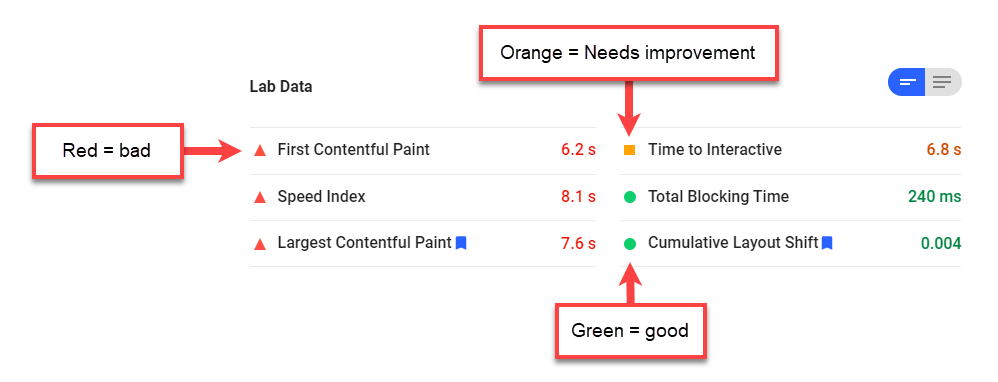The image size is (998, 382).
Task: Click the 240 ms blocking time value
Action: point(934,197)
